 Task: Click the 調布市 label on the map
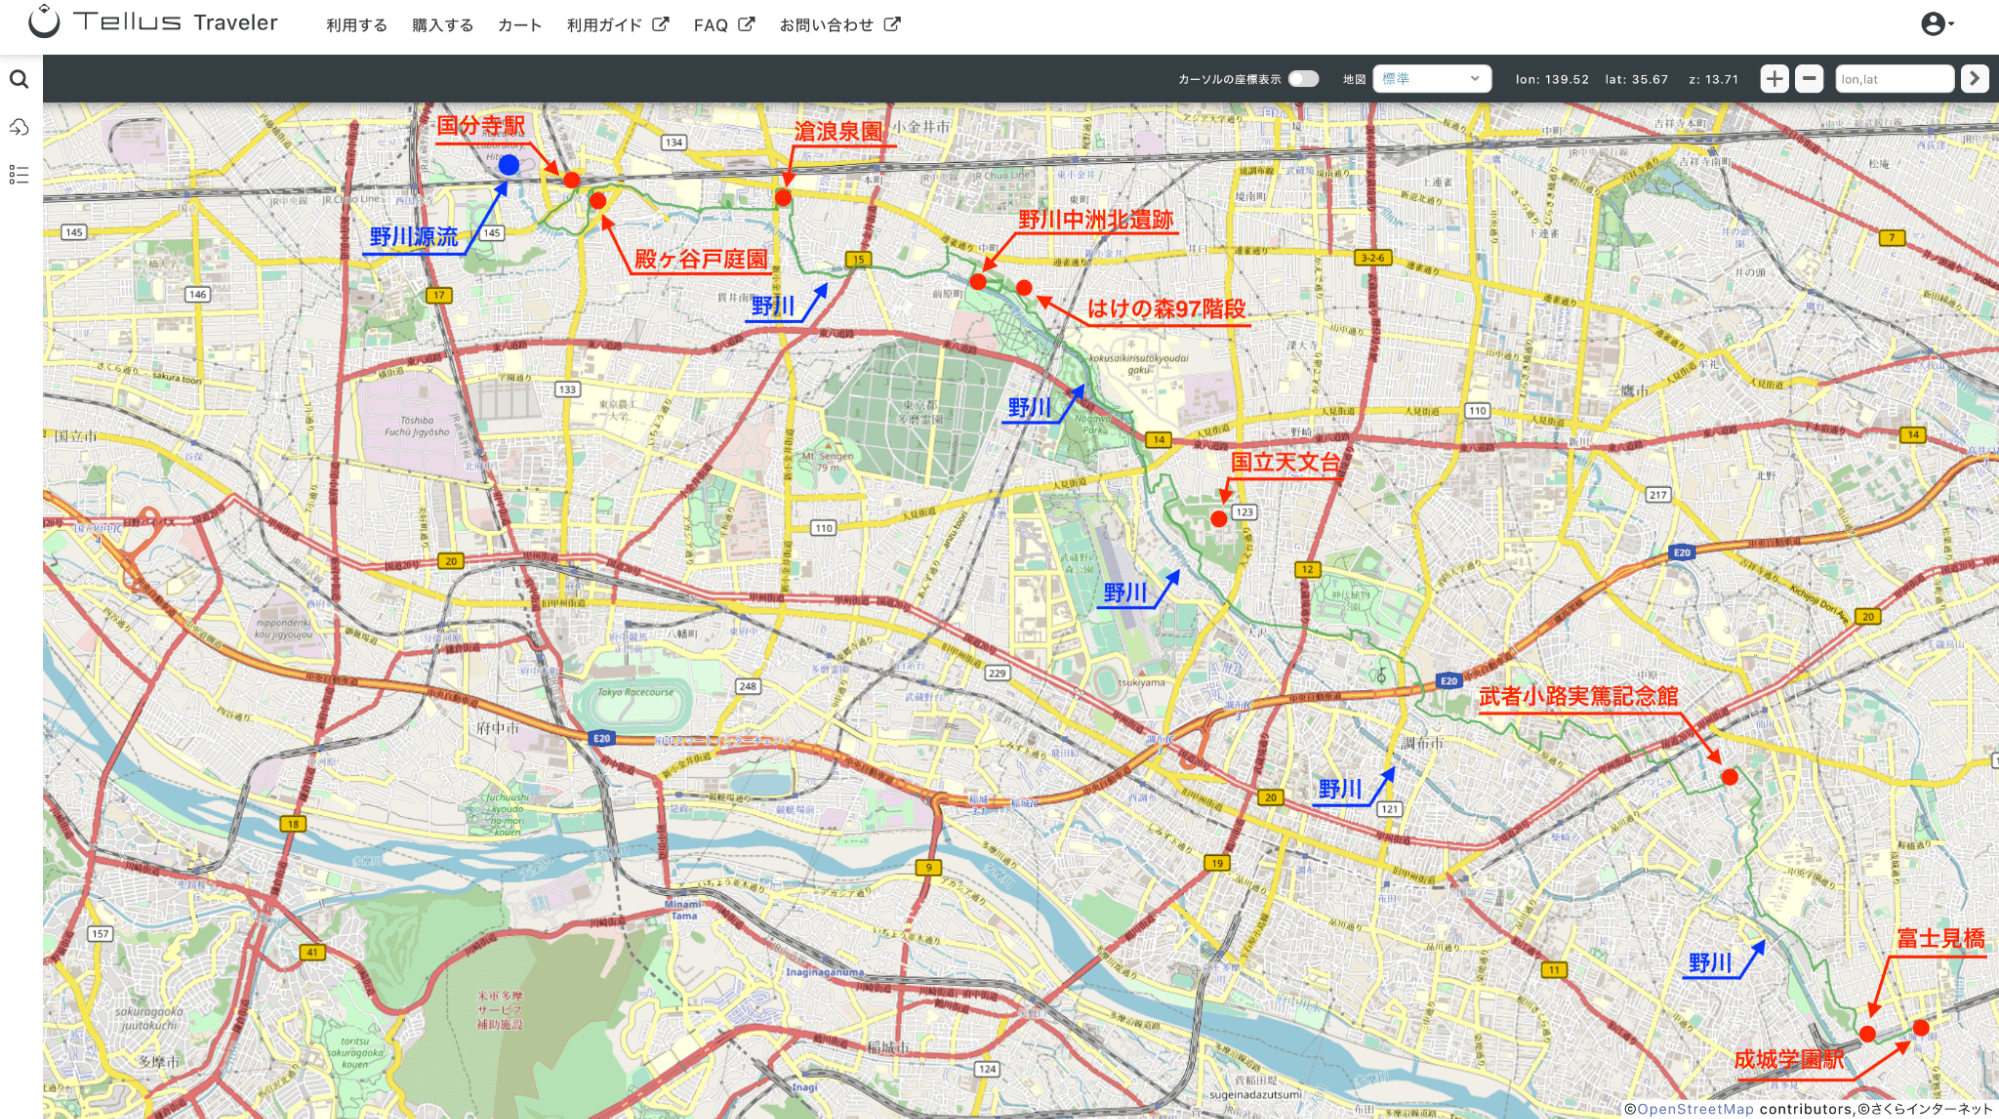(1422, 743)
